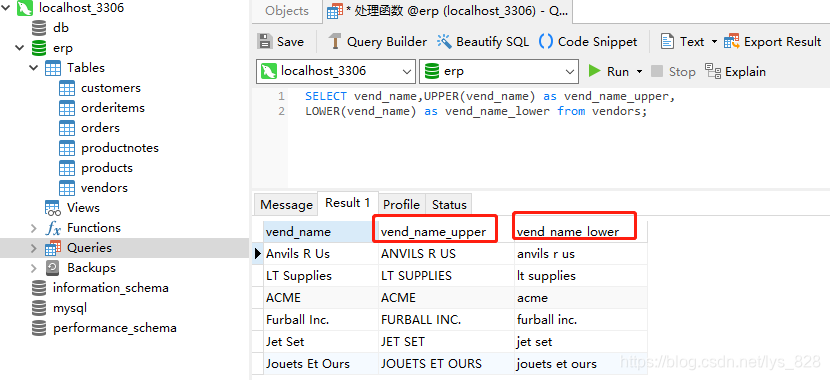Click Explain to show query plan

[736, 71]
